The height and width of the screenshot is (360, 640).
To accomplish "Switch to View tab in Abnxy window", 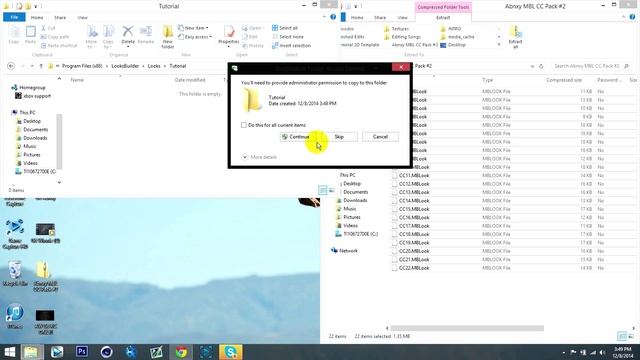I will pyautogui.click(x=402, y=18).
